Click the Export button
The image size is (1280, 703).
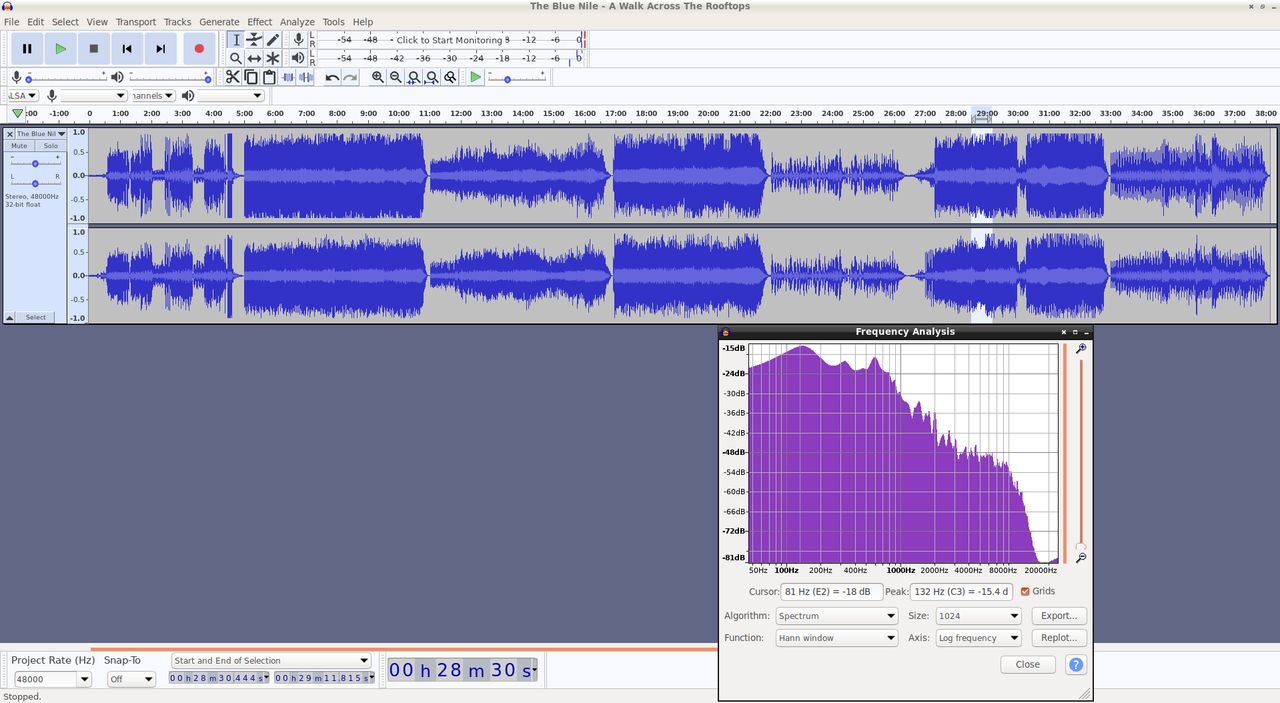coord(1059,616)
